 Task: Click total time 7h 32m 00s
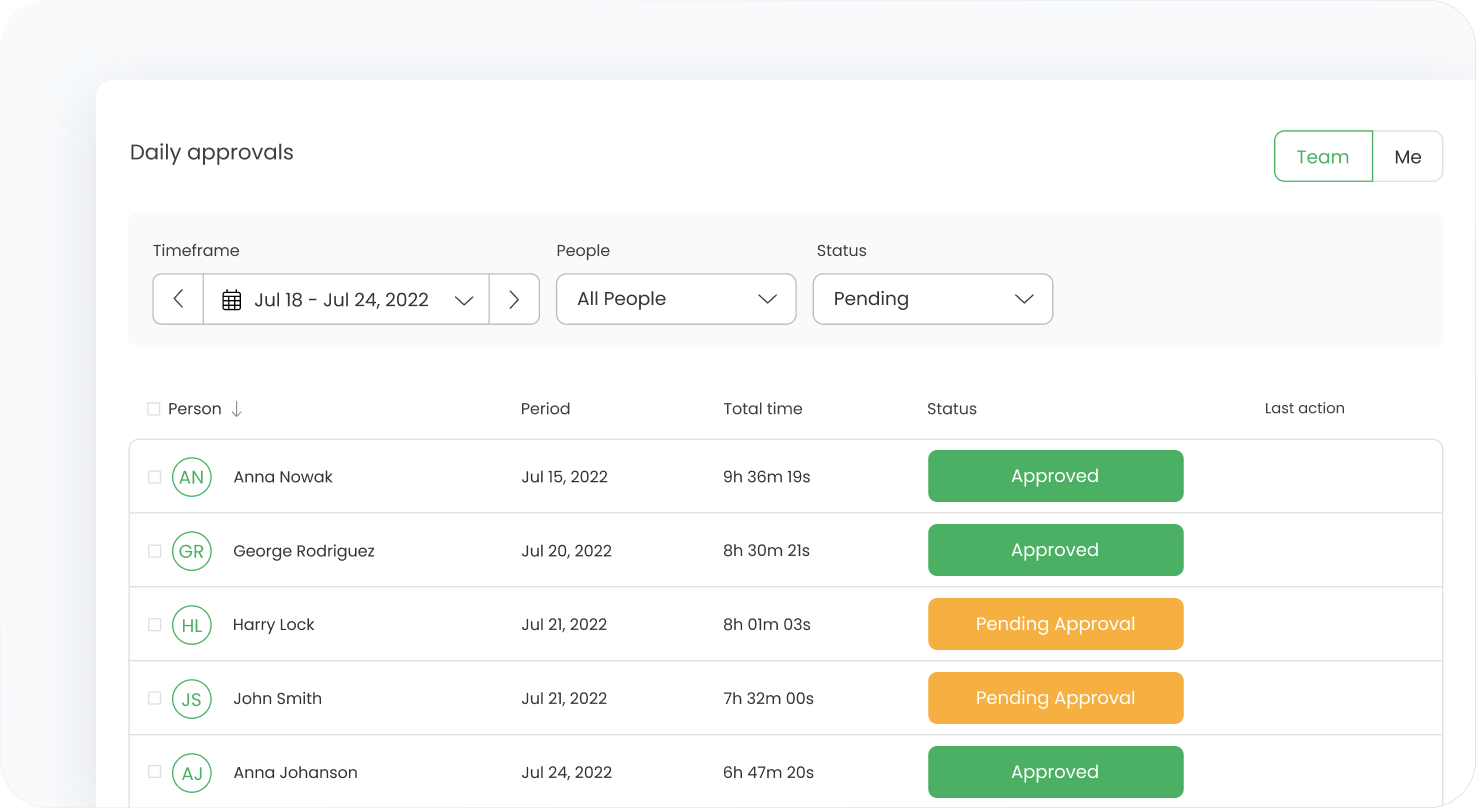pyautogui.click(x=769, y=699)
